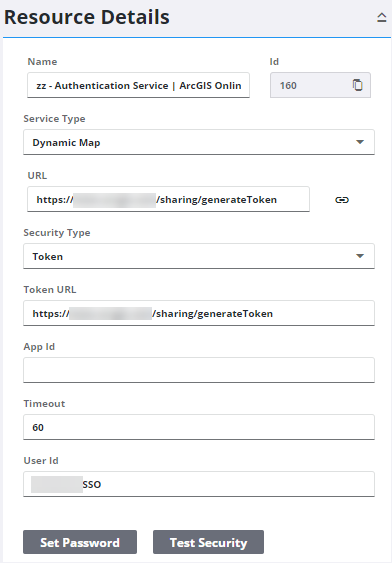
Task: Click the Timeout field showing 60
Action: 199,427
